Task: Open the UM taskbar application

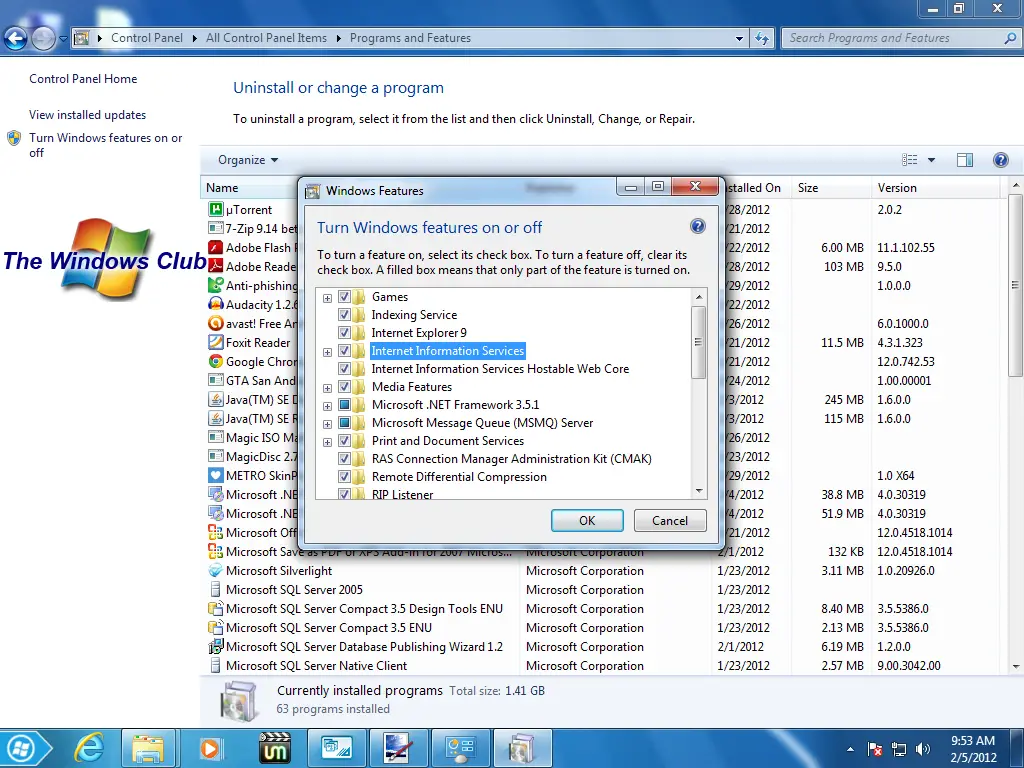Action: 274,748
